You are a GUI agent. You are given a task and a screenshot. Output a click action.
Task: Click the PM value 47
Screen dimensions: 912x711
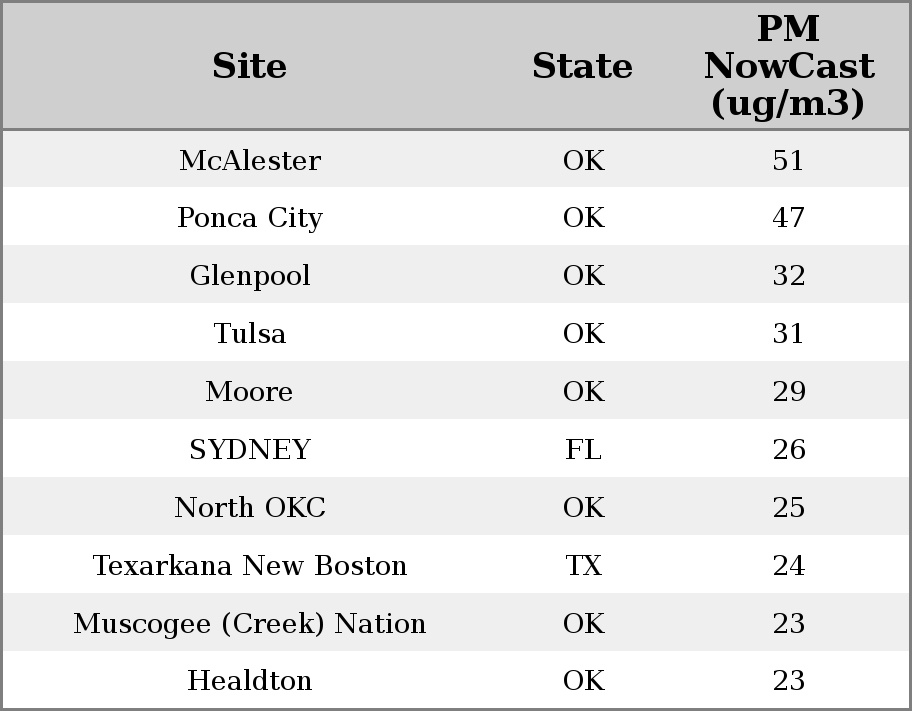788,218
